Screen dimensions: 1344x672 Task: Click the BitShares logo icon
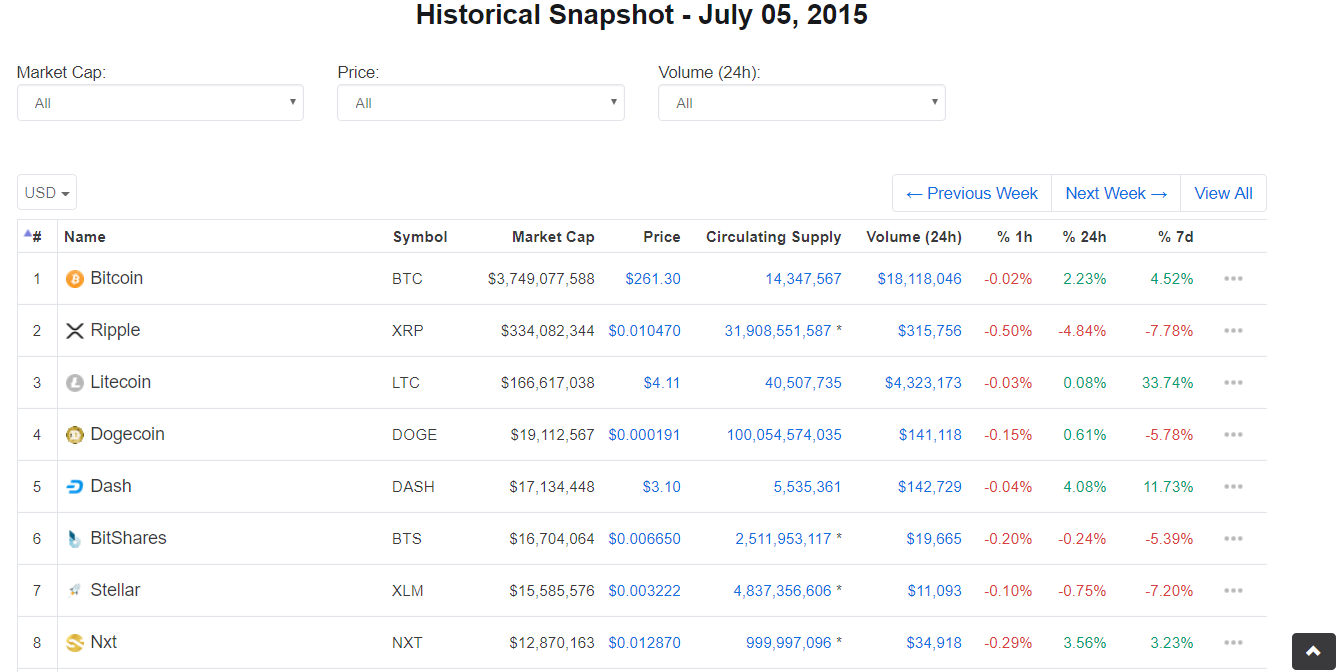click(74, 539)
